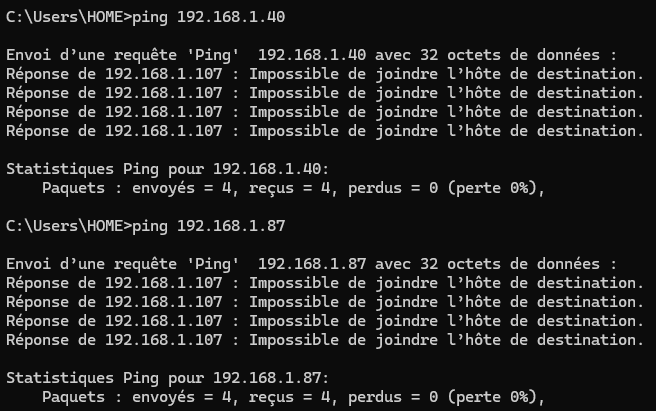Click the third 'Réponse de 192.168.1.107' line
Screen dimensions: 656x411
[x=325, y=112]
